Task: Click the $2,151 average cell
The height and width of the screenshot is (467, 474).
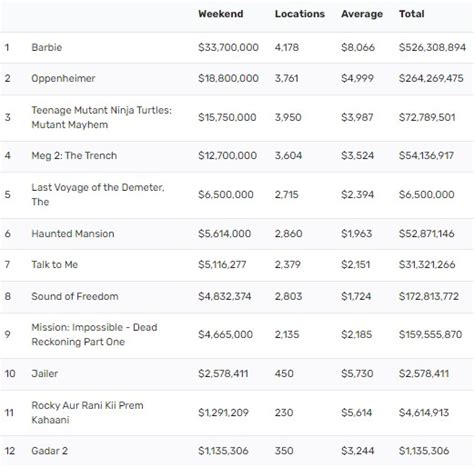Action: [356, 265]
